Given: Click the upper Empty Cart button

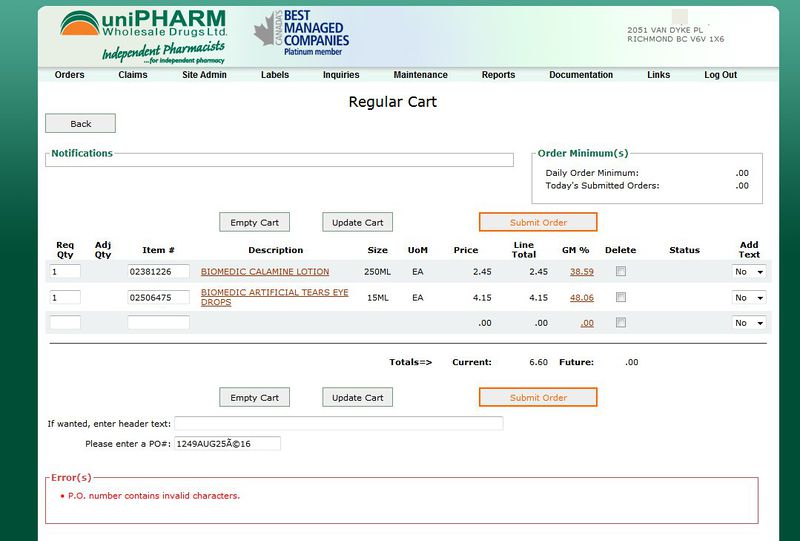Looking at the screenshot, I should (x=255, y=223).
